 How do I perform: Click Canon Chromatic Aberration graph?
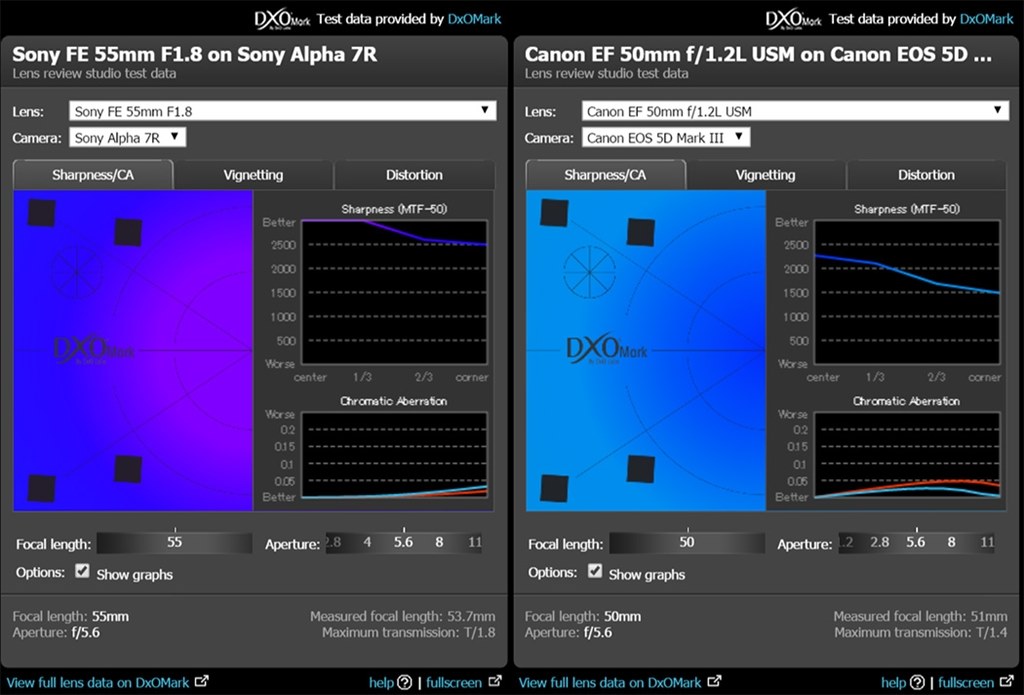(907, 456)
